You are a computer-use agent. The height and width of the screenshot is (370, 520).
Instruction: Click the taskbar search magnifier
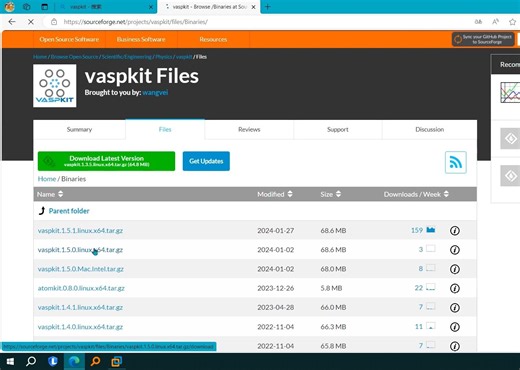[x=31, y=361]
